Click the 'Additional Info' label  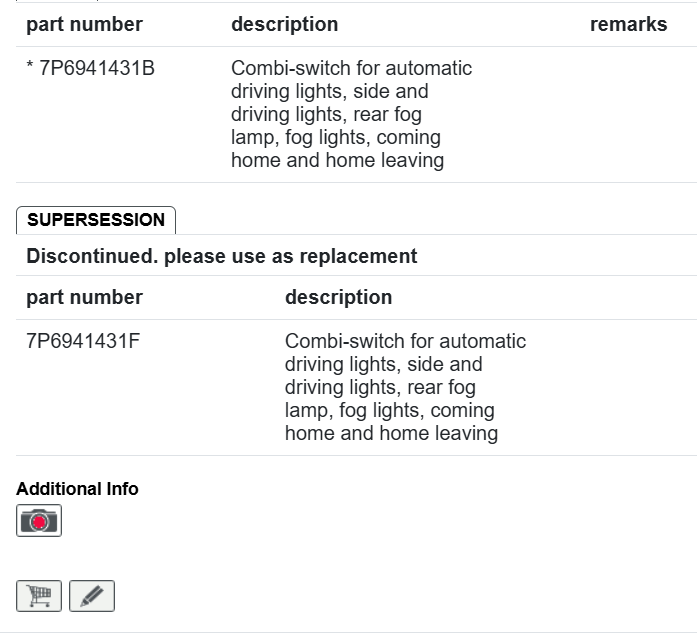click(x=77, y=489)
